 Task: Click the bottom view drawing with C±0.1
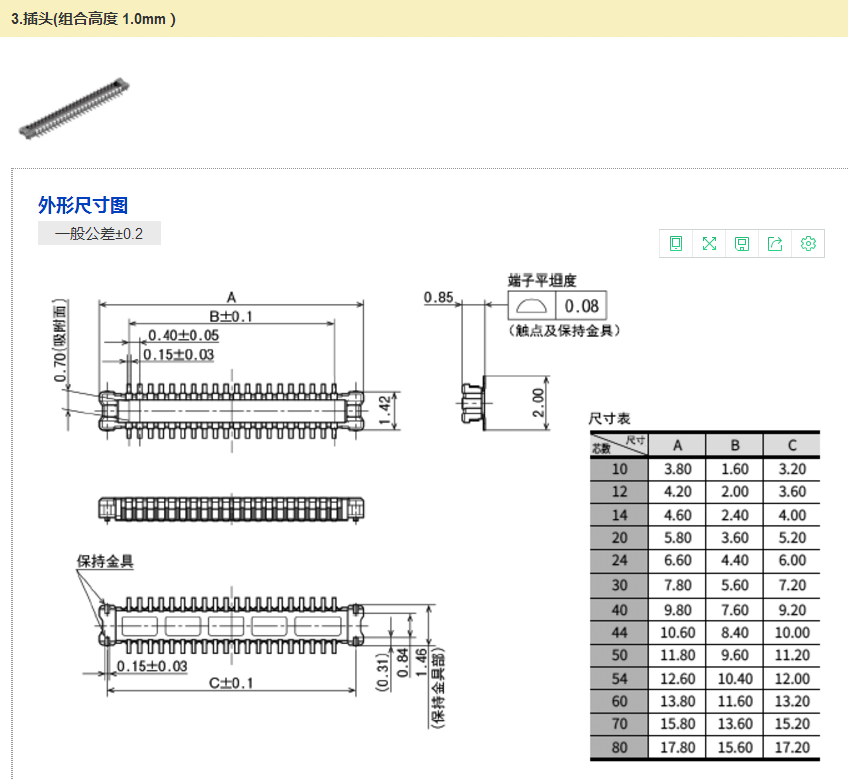231,626
